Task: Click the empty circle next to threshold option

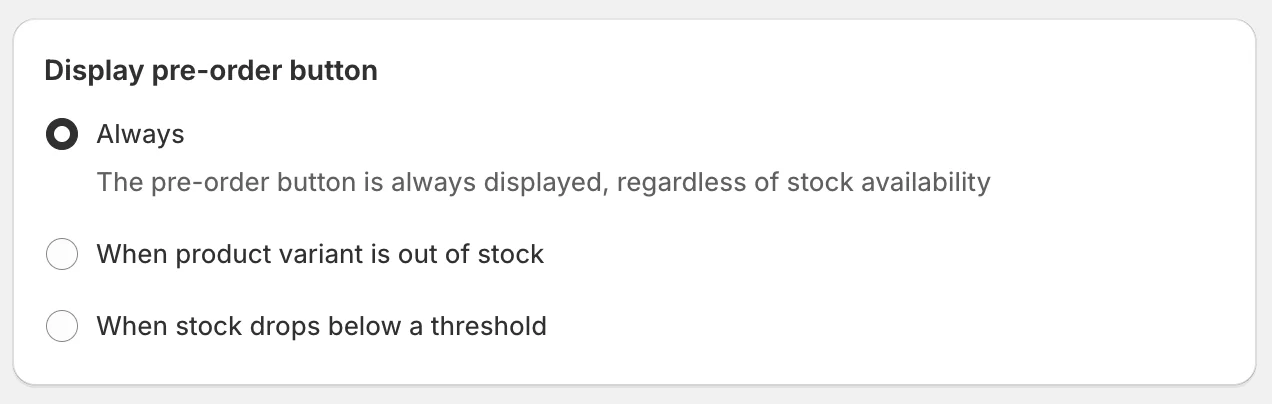Action: point(62,326)
